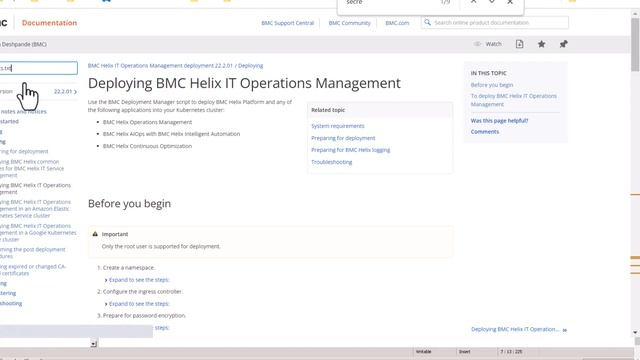Click the Before you begin heading

pos(129,204)
